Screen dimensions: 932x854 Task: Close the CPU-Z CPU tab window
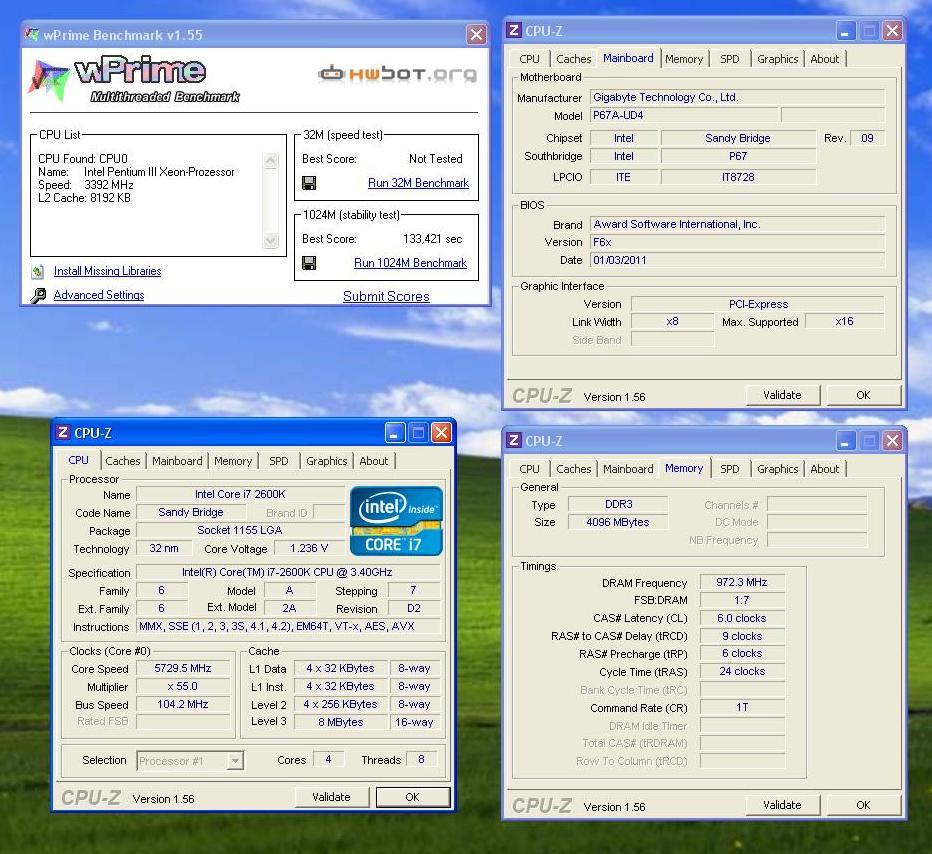pyautogui.click(x=441, y=433)
